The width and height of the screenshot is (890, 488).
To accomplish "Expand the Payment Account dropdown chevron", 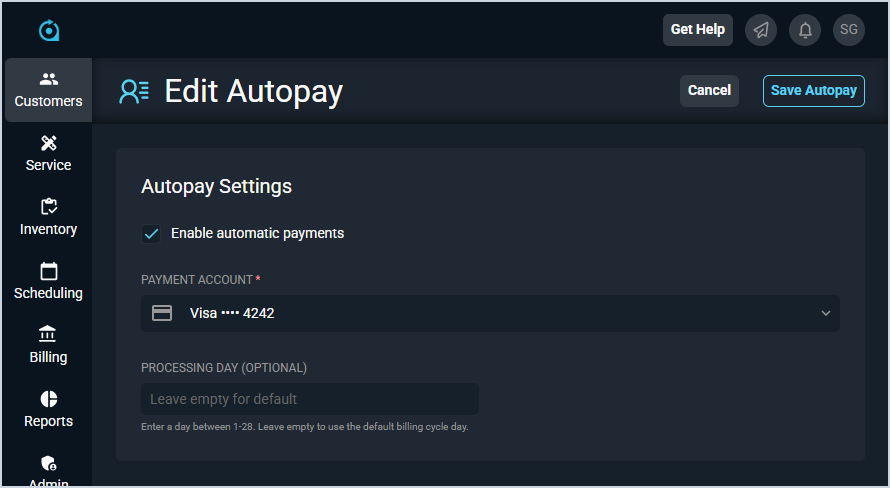I will (826, 313).
